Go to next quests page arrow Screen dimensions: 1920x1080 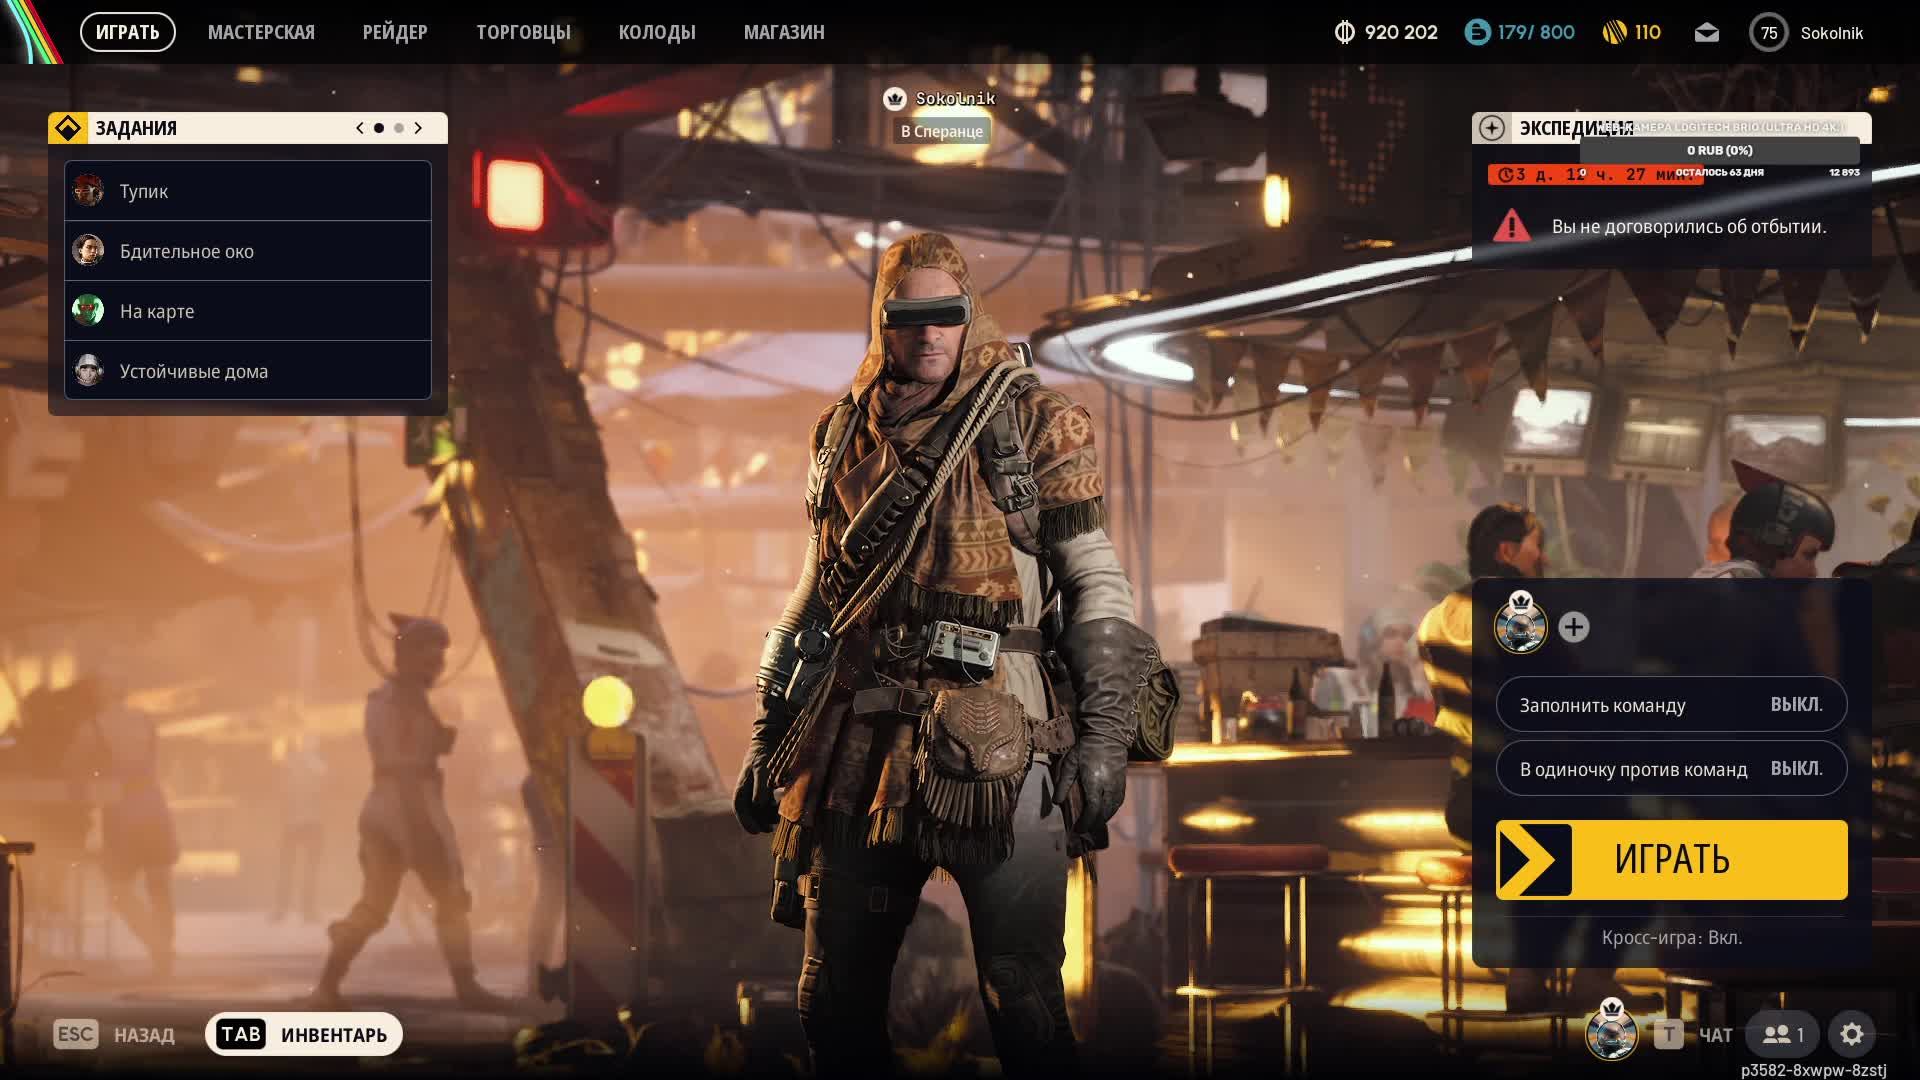(419, 128)
